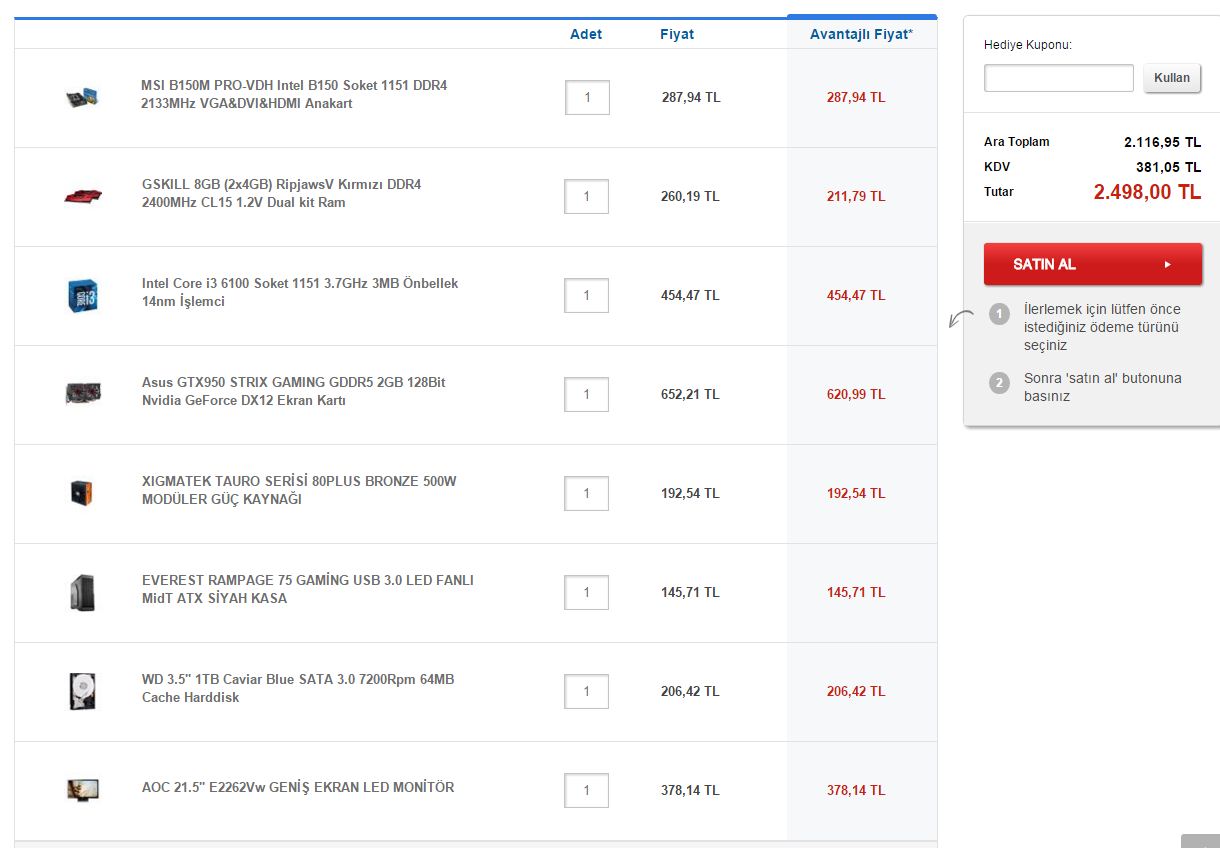This screenshot has height=848, width=1220.
Task: View the Asus GTX950 graphics card image
Action: [83, 393]
